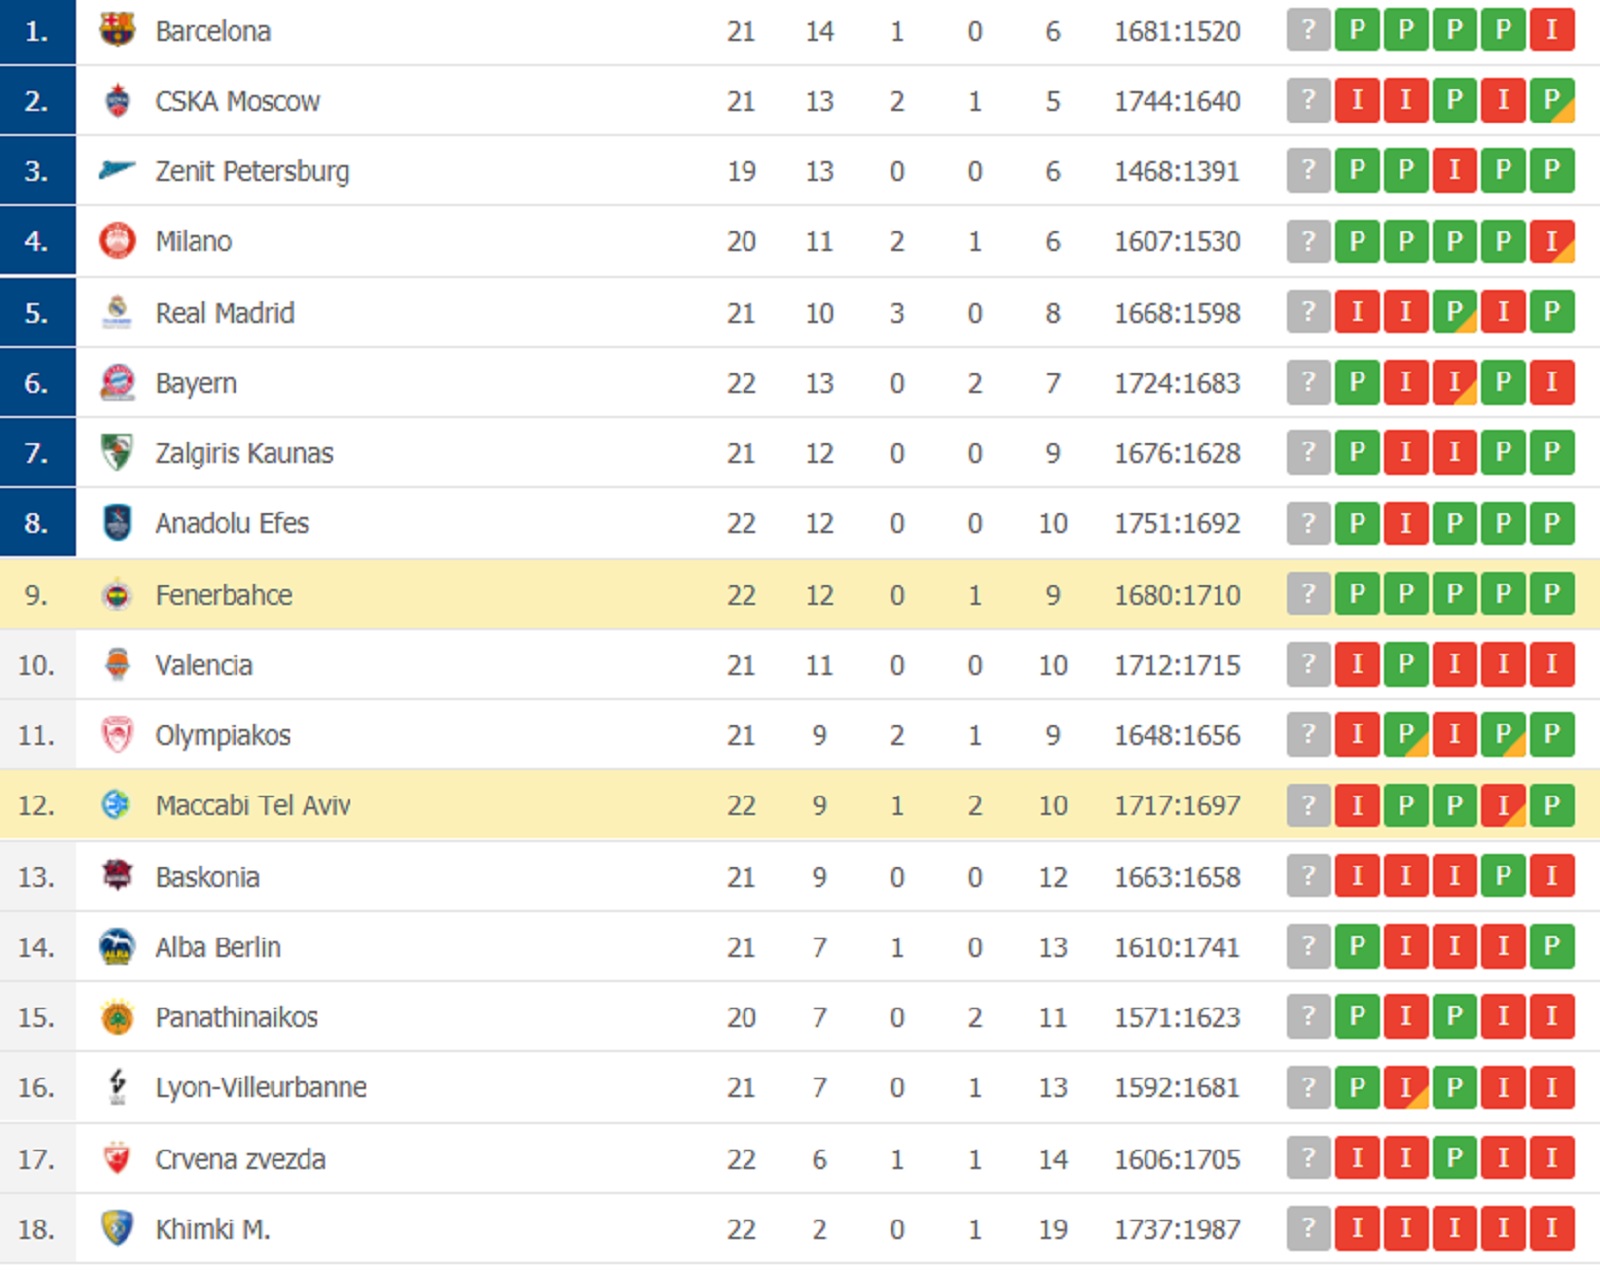Click the question mark badge for Barcelona

point(1308,30)
